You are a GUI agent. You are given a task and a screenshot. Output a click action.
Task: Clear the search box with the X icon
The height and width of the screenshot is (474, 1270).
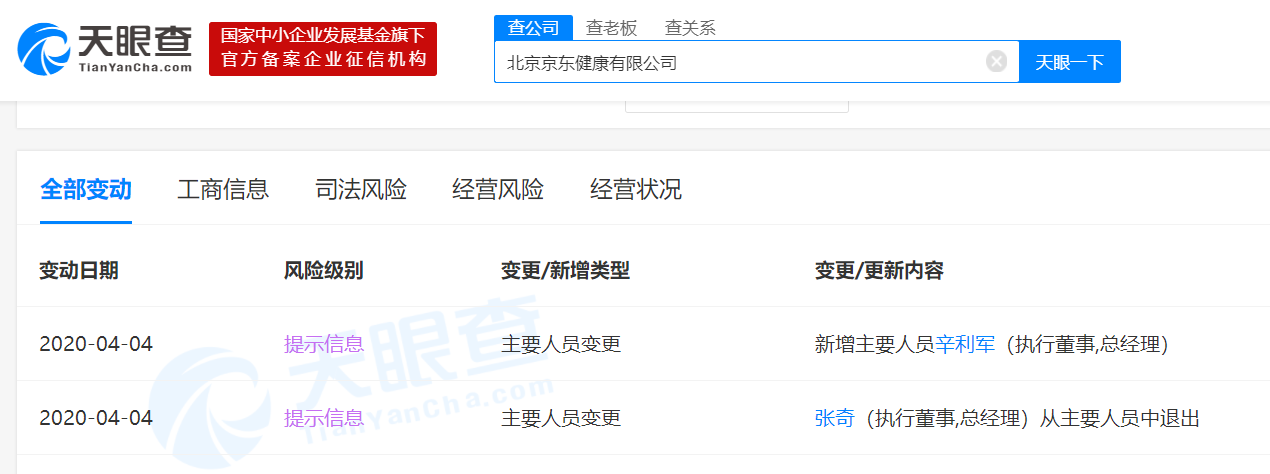pyautogui.click(x=996, y=62)
